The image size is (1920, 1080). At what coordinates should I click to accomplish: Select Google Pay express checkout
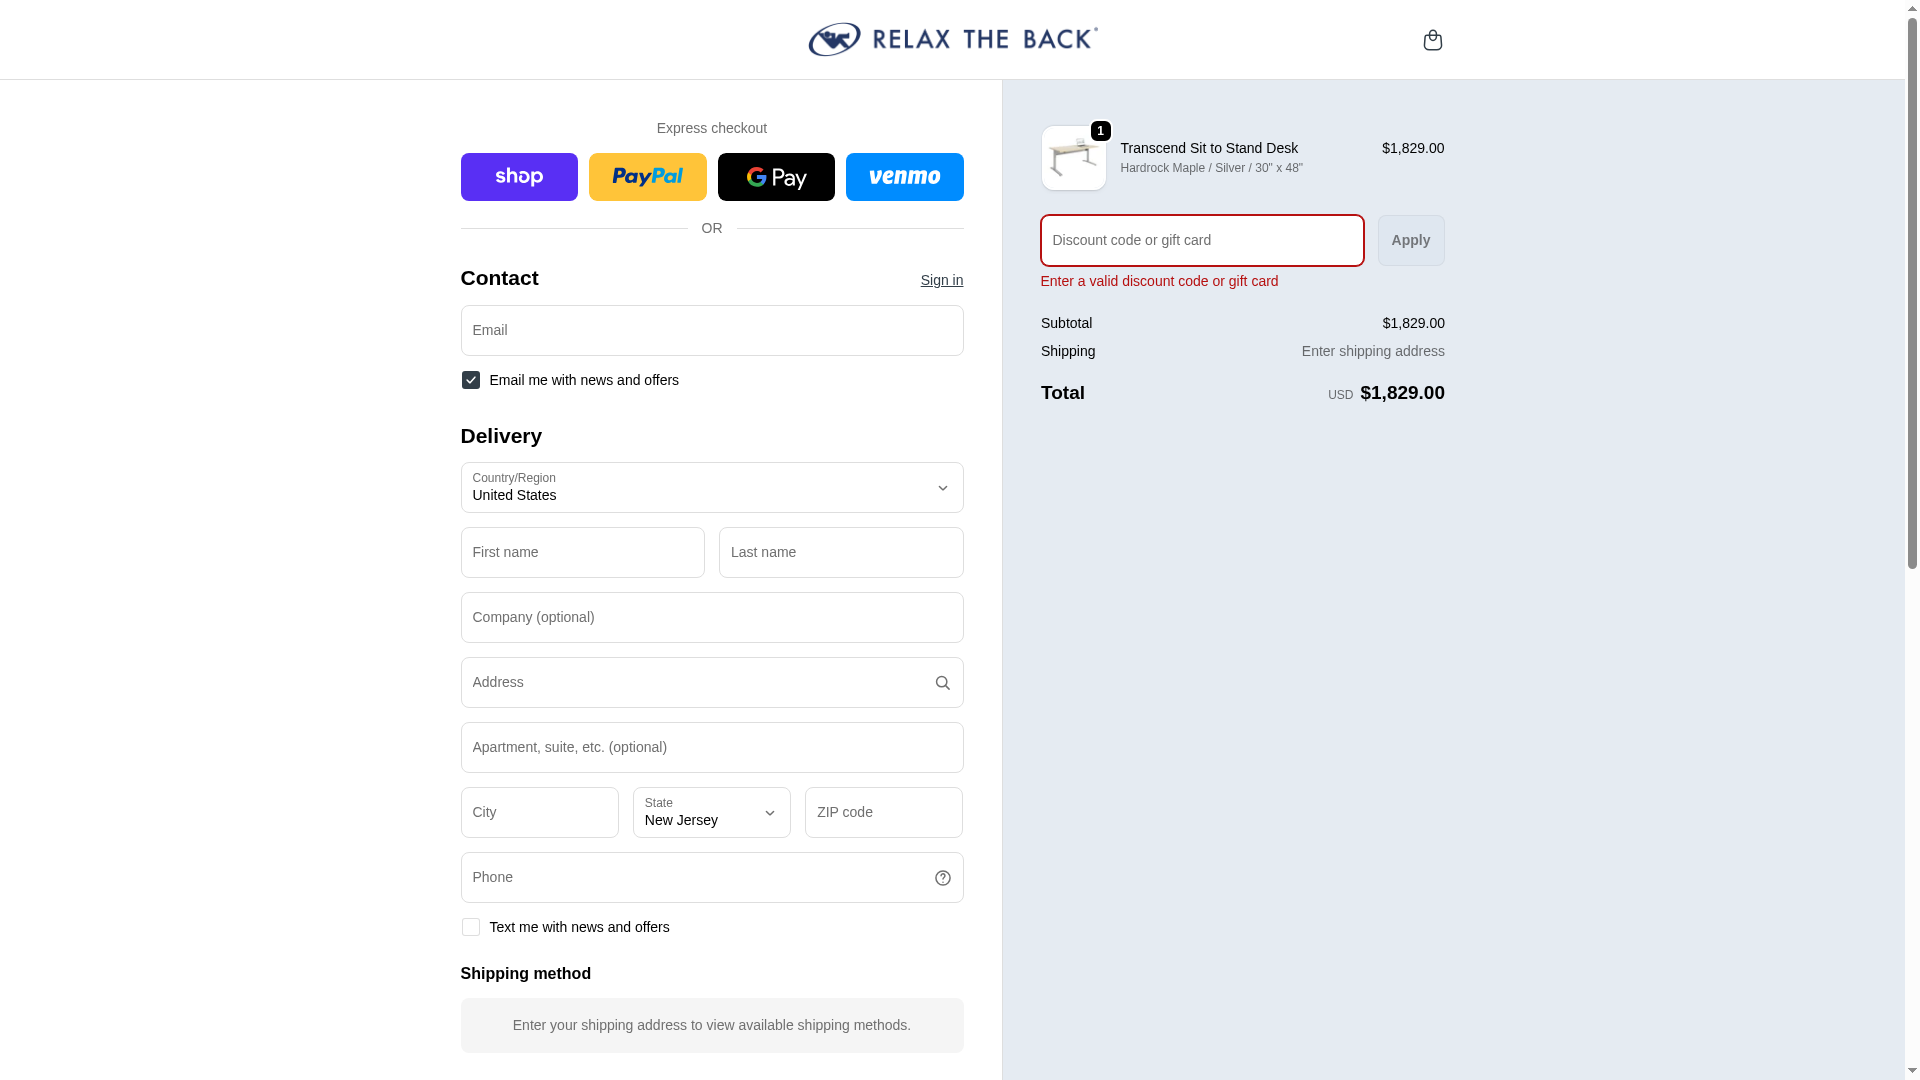(776, 177)
